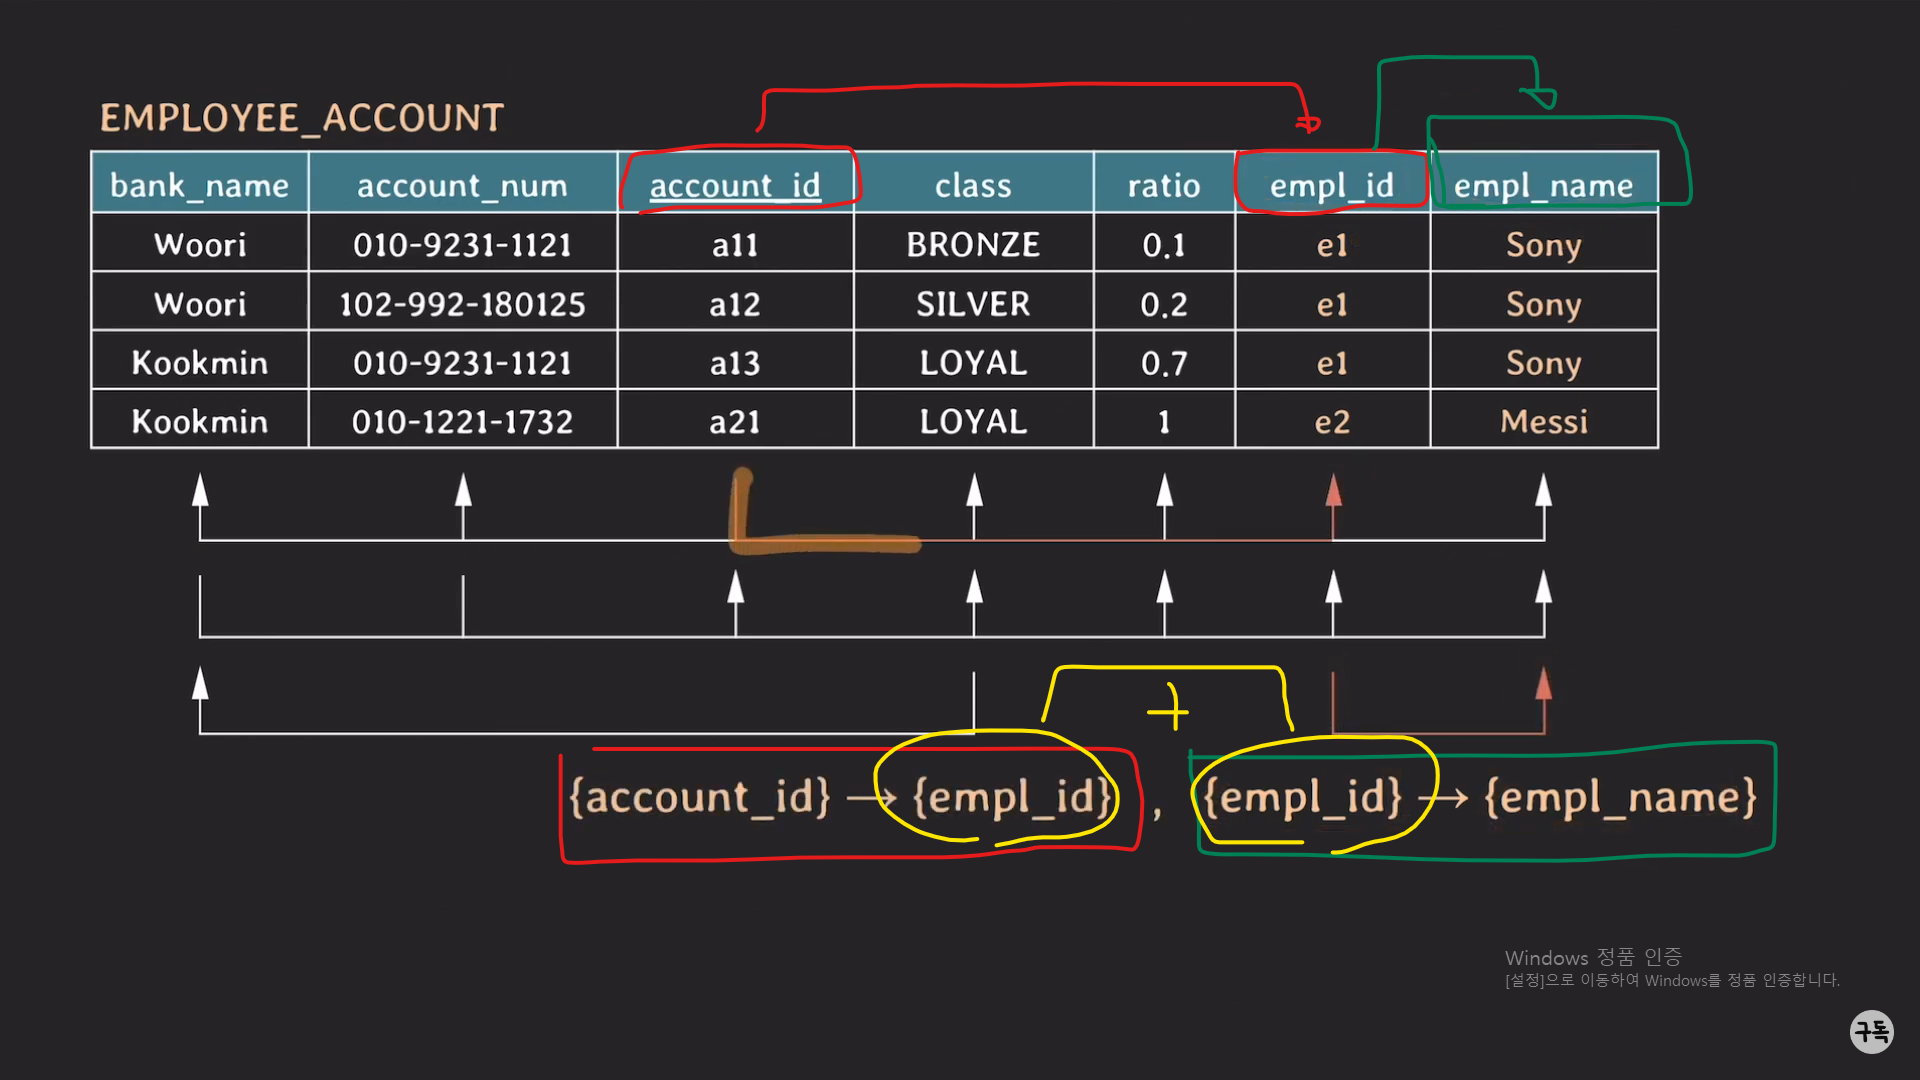Click the empl_id column header
Viewport: 1920px width, 1080px height.
(x=1331, y=185)
